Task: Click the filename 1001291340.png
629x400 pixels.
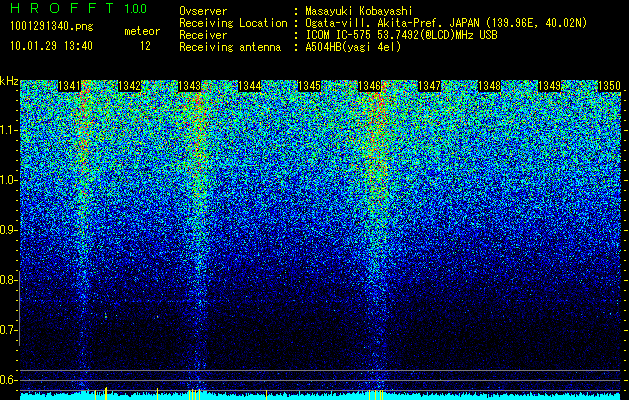Action: pos(52,27)
